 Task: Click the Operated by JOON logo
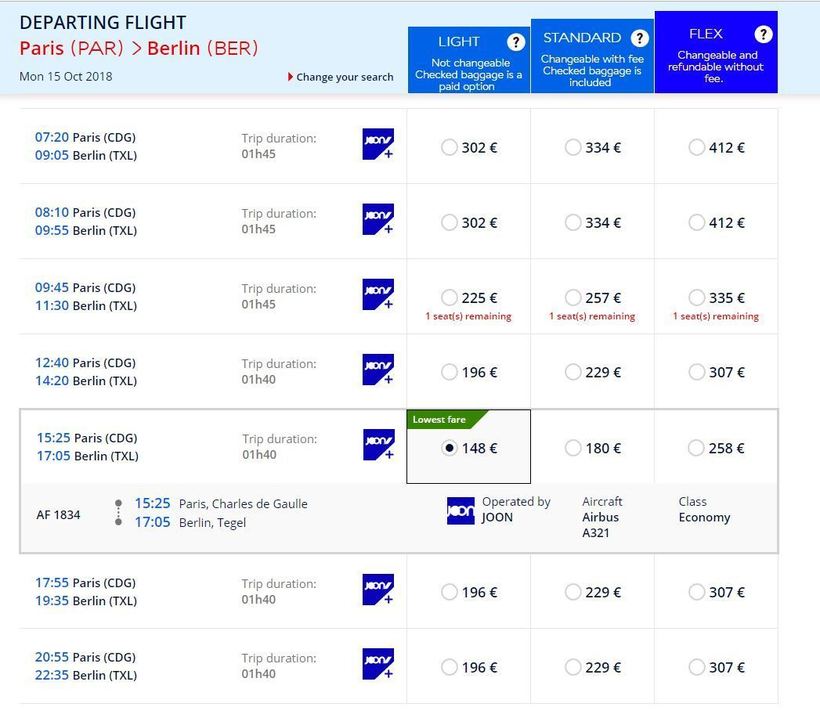click(x=460, y=511)
